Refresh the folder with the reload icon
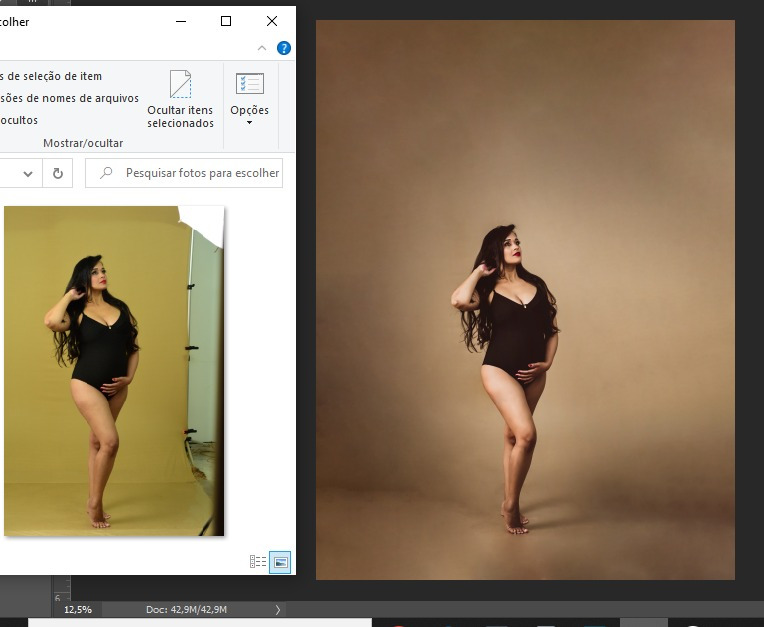The height and width of the screenshot is (627, 764). point(58,173)
